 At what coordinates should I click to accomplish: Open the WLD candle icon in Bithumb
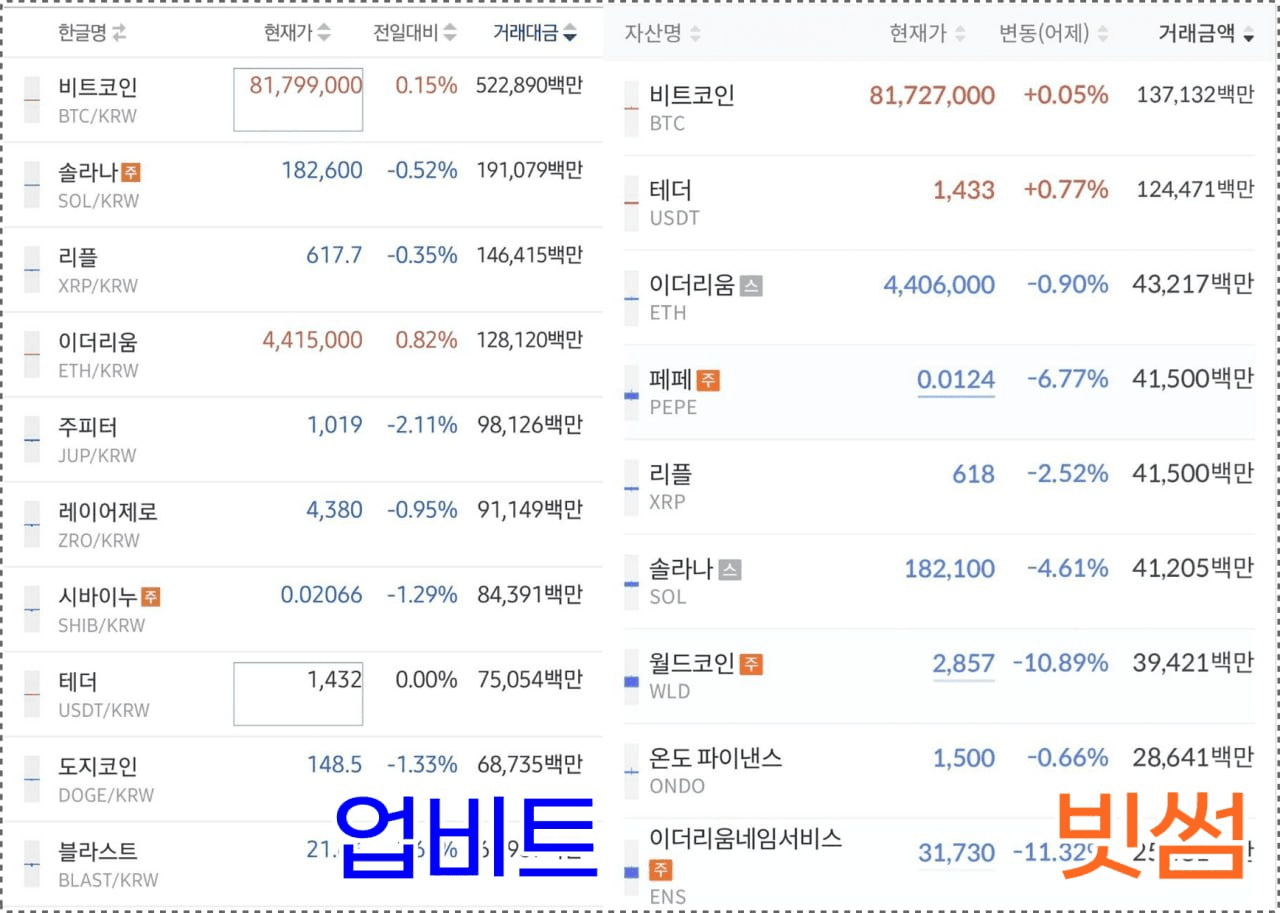(x=631, y=676)
